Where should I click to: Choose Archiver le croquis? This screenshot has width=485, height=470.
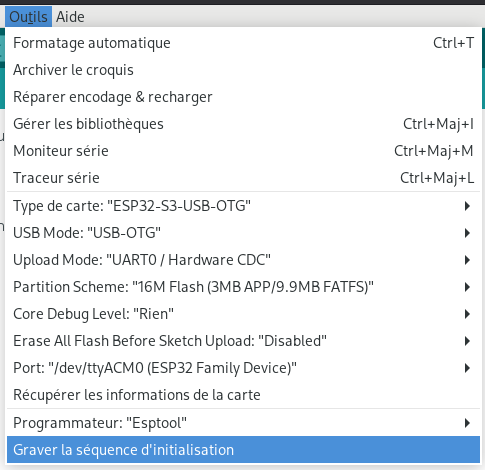point(243,70)
